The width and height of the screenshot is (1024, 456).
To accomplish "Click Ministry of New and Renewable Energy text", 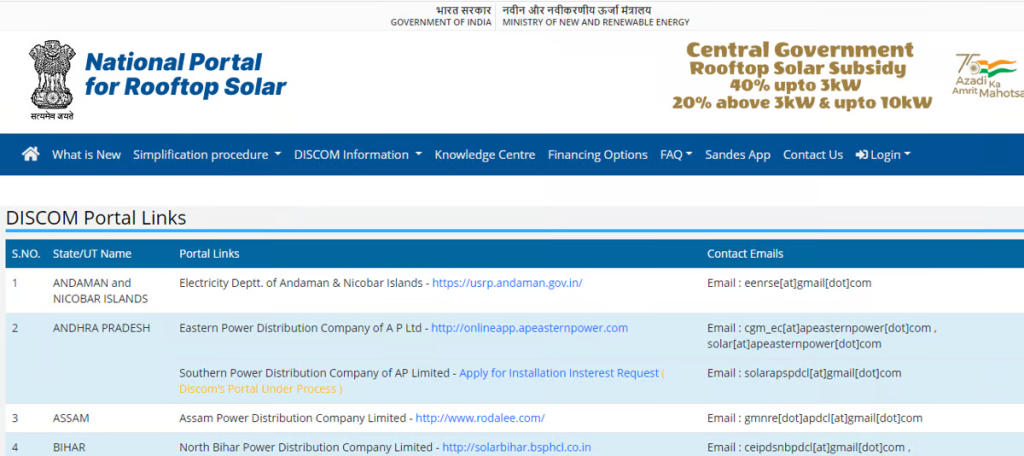I will click(596, 22).
